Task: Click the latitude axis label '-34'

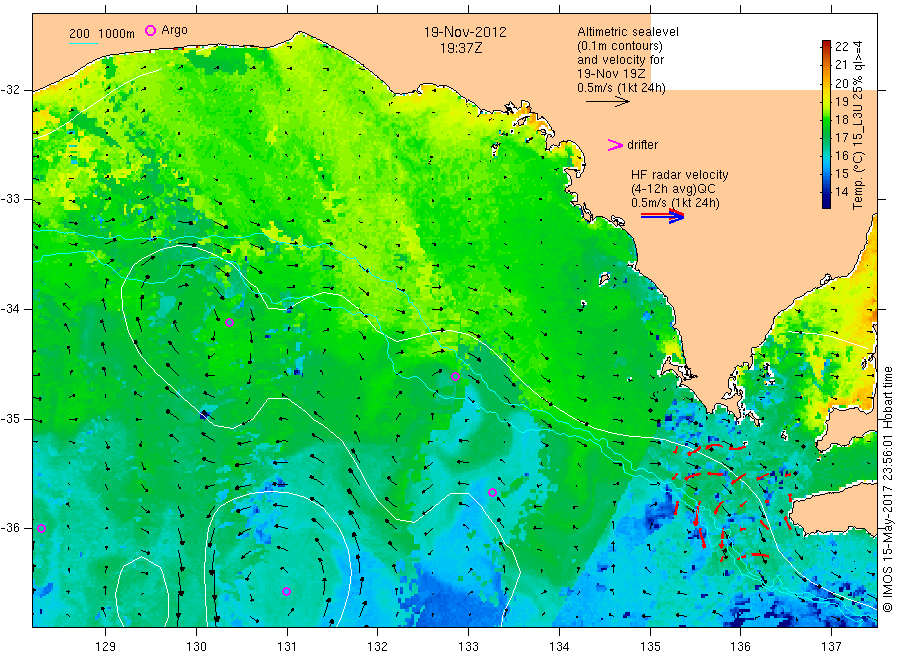Action: tap(10, 309)
